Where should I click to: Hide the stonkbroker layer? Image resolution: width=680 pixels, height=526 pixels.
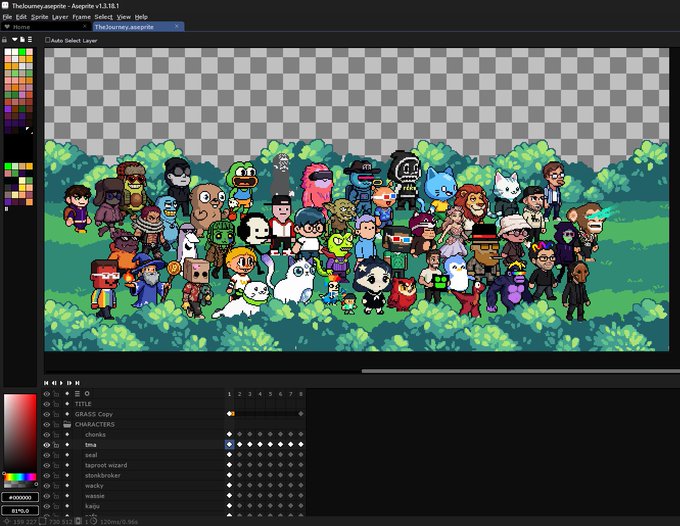(x=46, y=476)
